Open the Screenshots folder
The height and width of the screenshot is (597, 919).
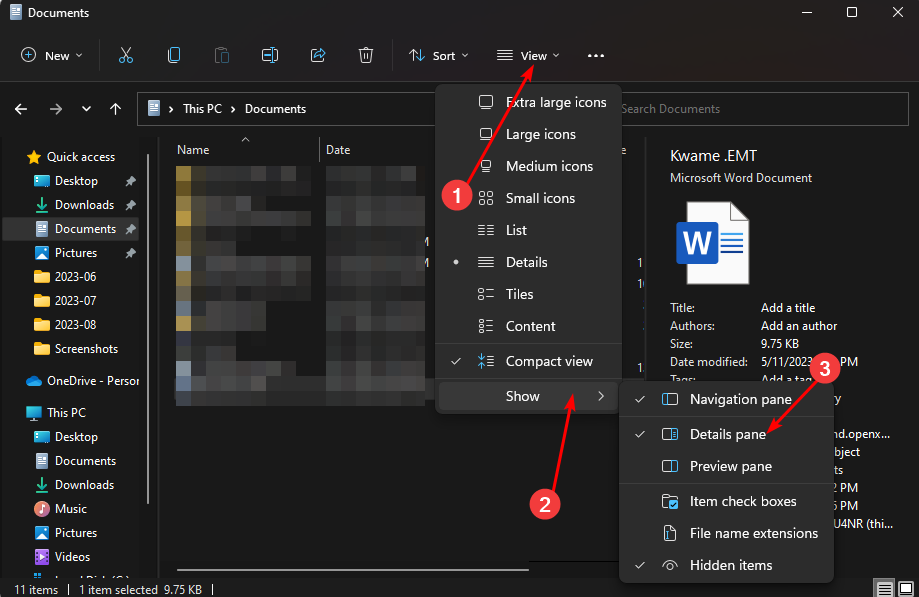pyautogui.click(x=76, y=349)
